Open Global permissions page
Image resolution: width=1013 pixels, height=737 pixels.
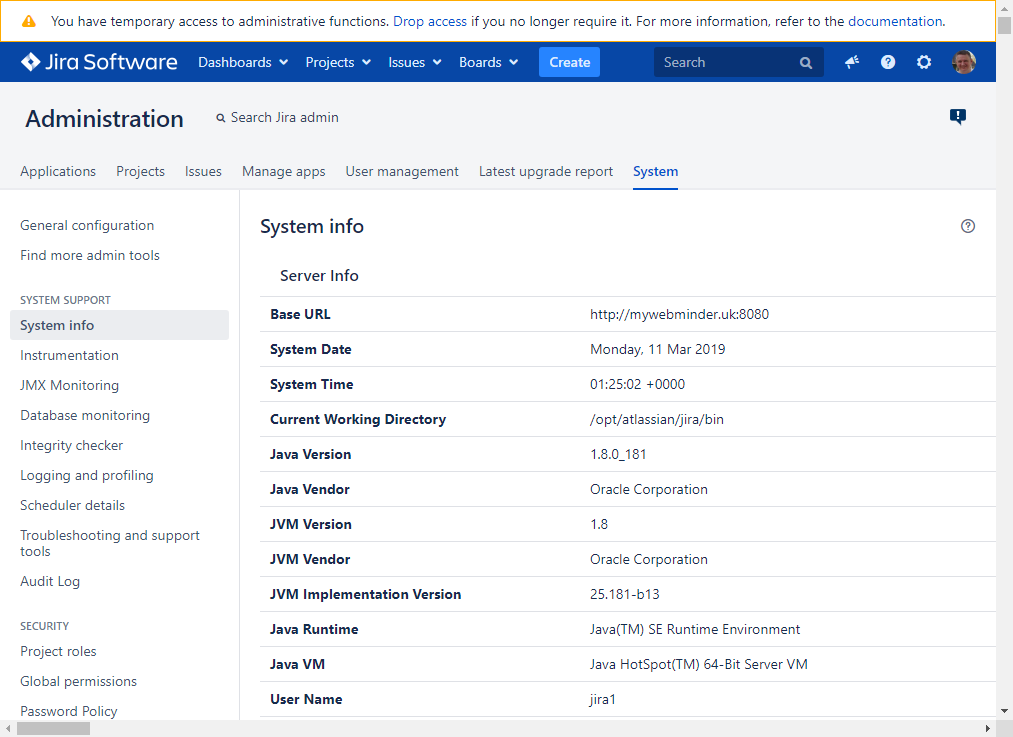pyautogui.click(x=78, y=681)
